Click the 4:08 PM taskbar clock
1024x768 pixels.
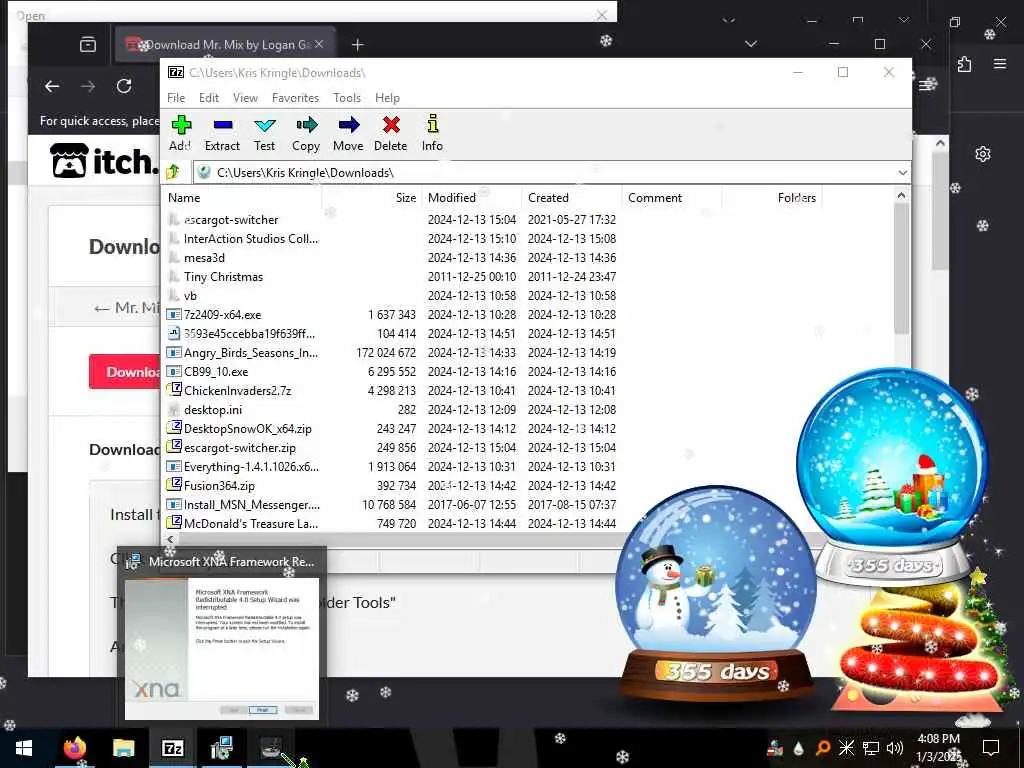point(938,739)
